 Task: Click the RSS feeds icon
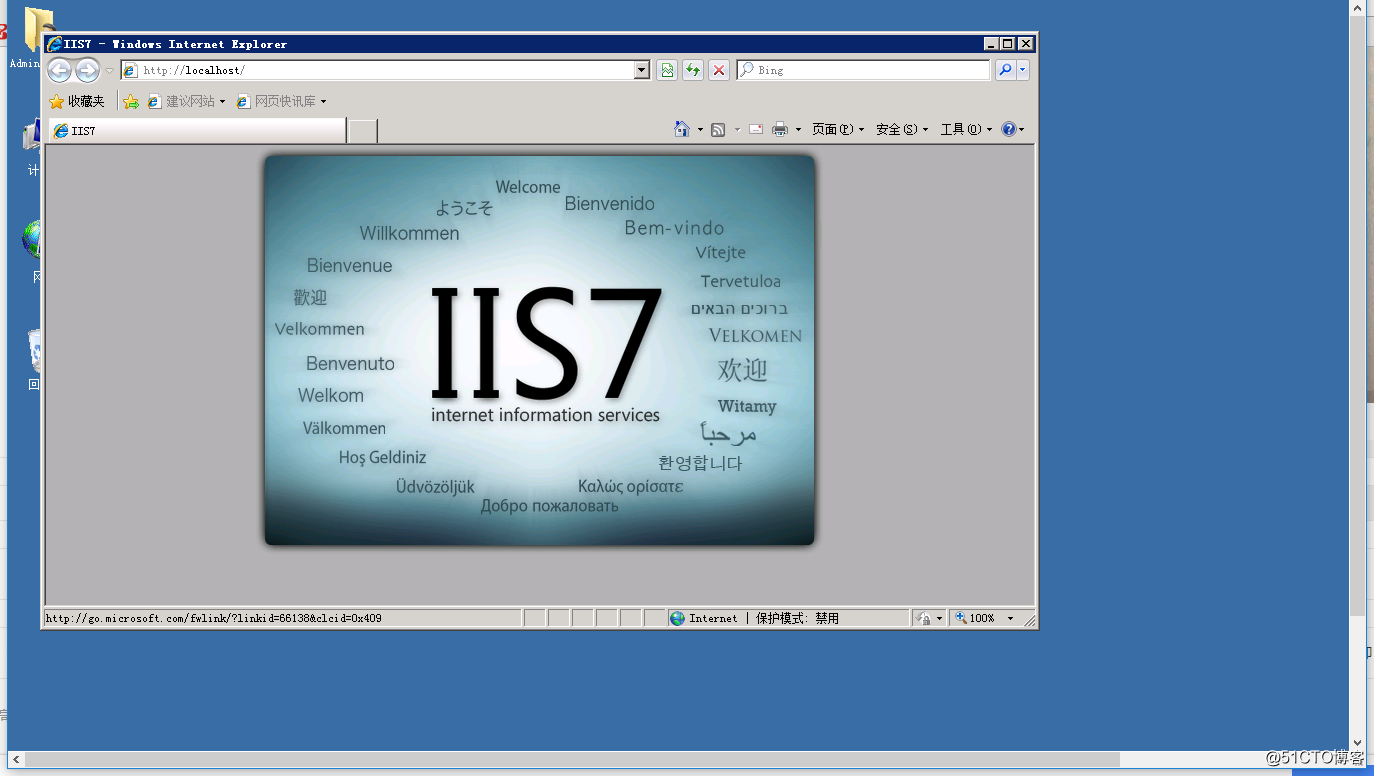pos(718,129)
